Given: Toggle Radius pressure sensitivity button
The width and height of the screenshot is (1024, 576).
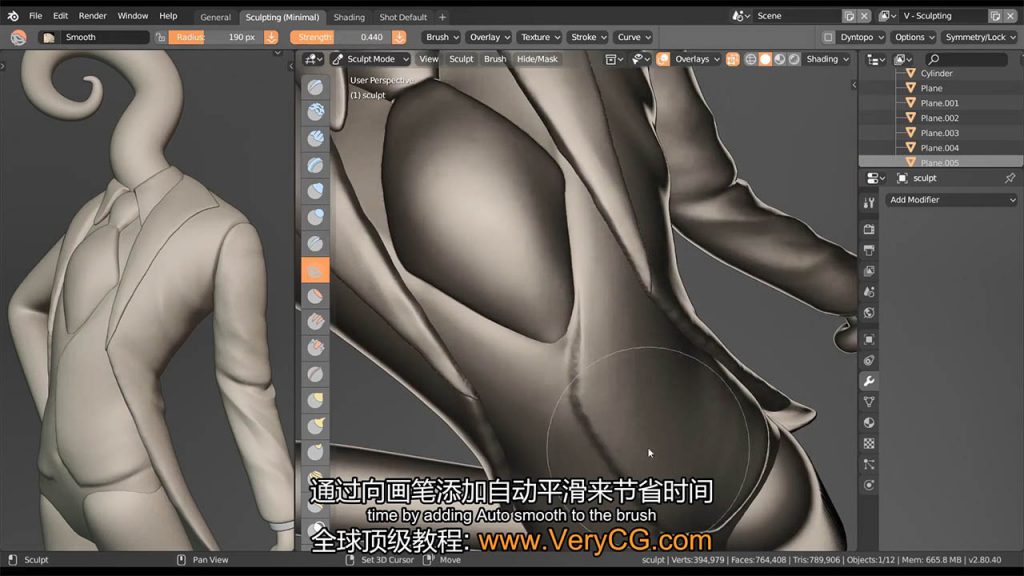Looking at the screenshot, I should pyautogui.click(x=271, y=37).
